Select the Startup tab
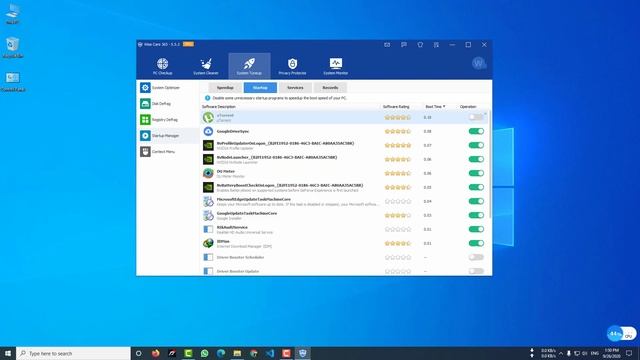640x360 pixels. pyautogui.click(x=260, y=88)
